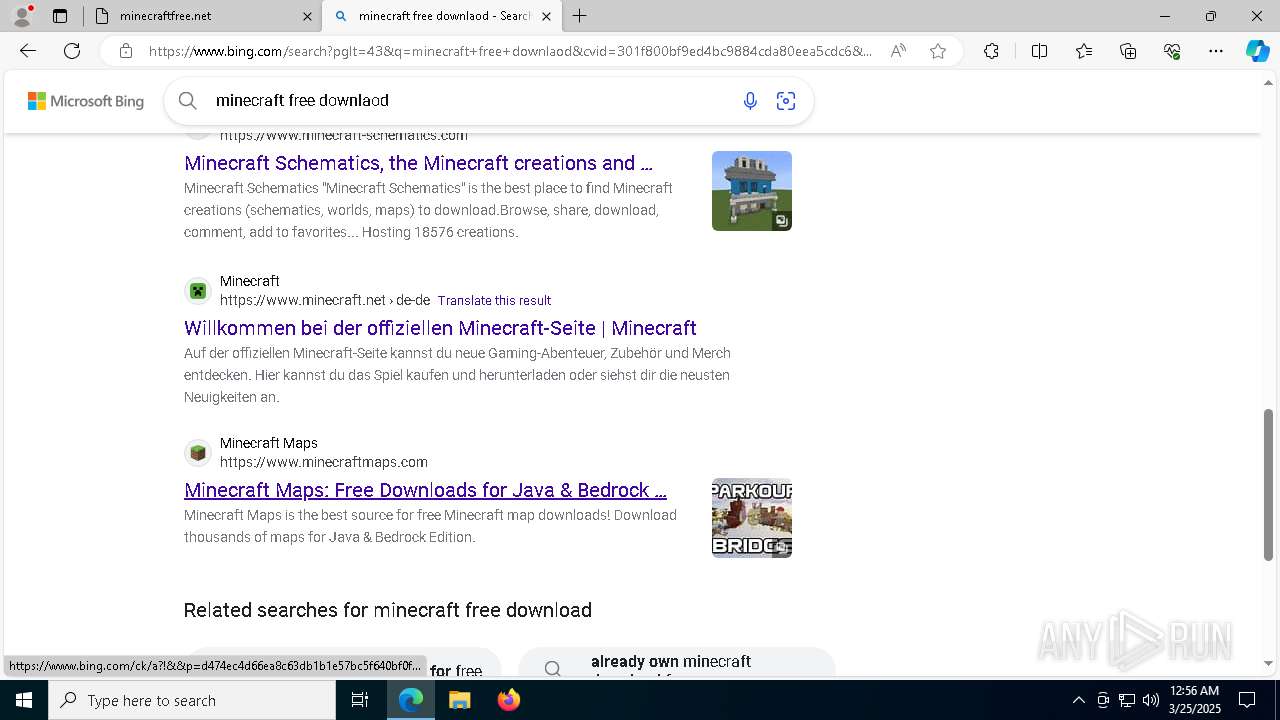Click the Microsoft Bing logo

coord(86,101)
